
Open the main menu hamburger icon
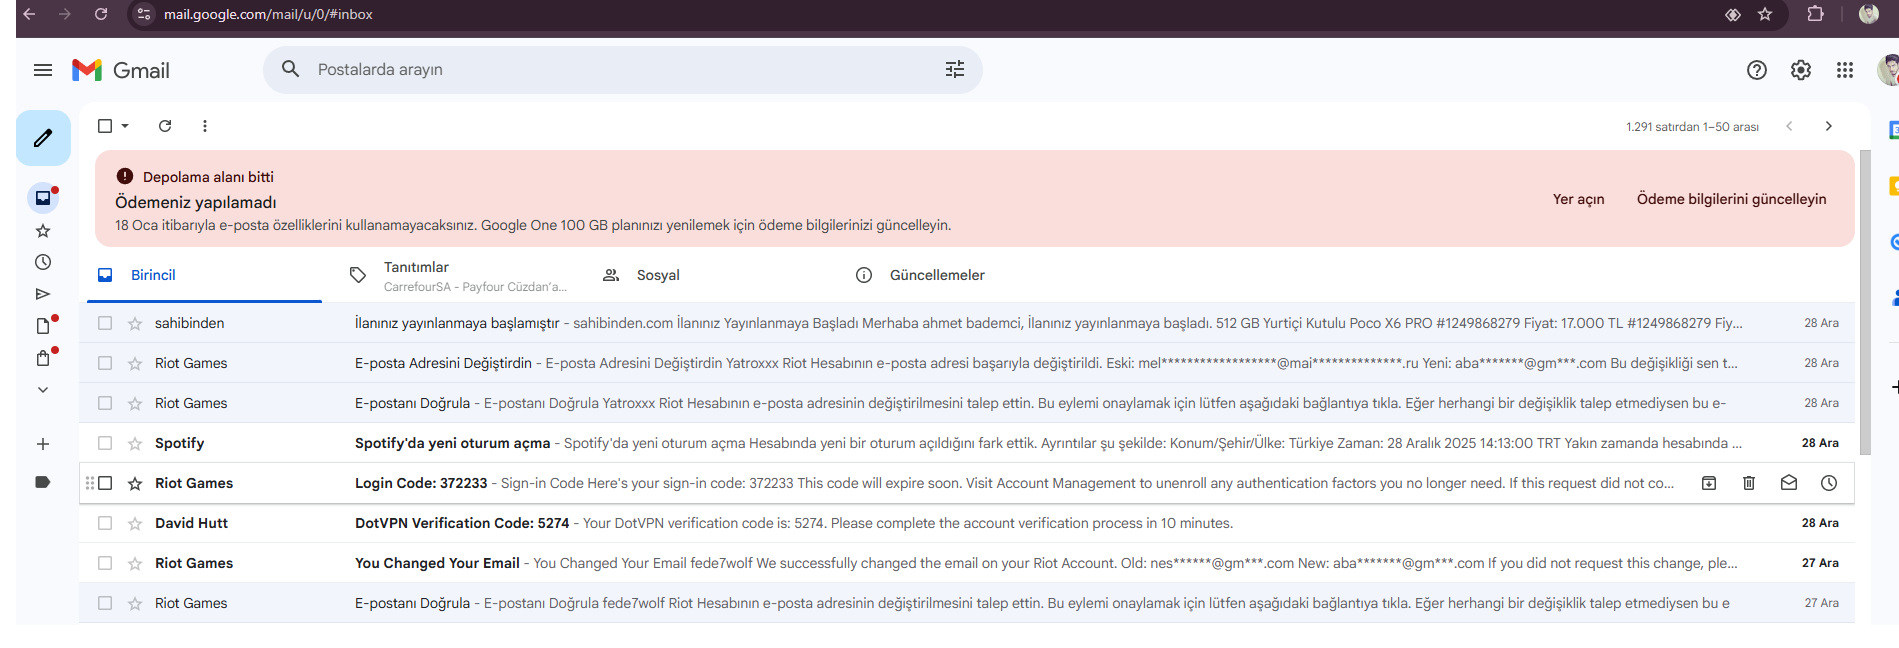(43, 70)
